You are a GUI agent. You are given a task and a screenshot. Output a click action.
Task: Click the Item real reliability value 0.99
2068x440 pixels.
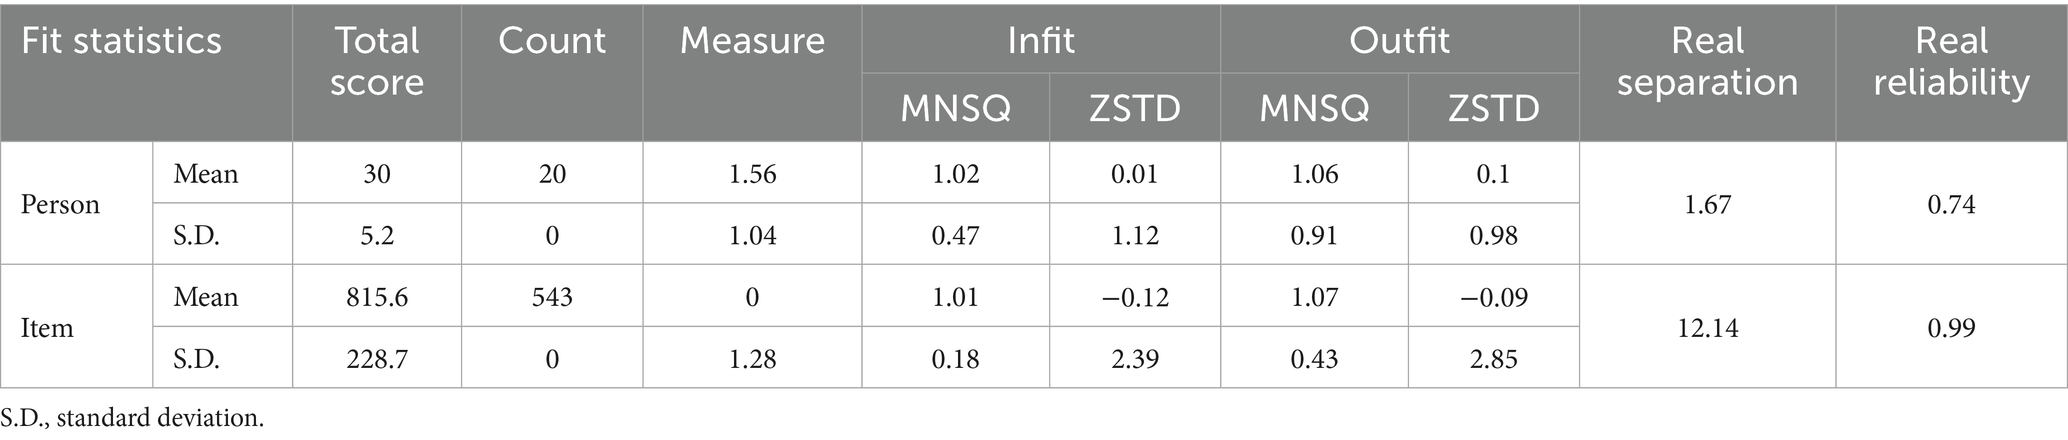(x=1951, y=328)
